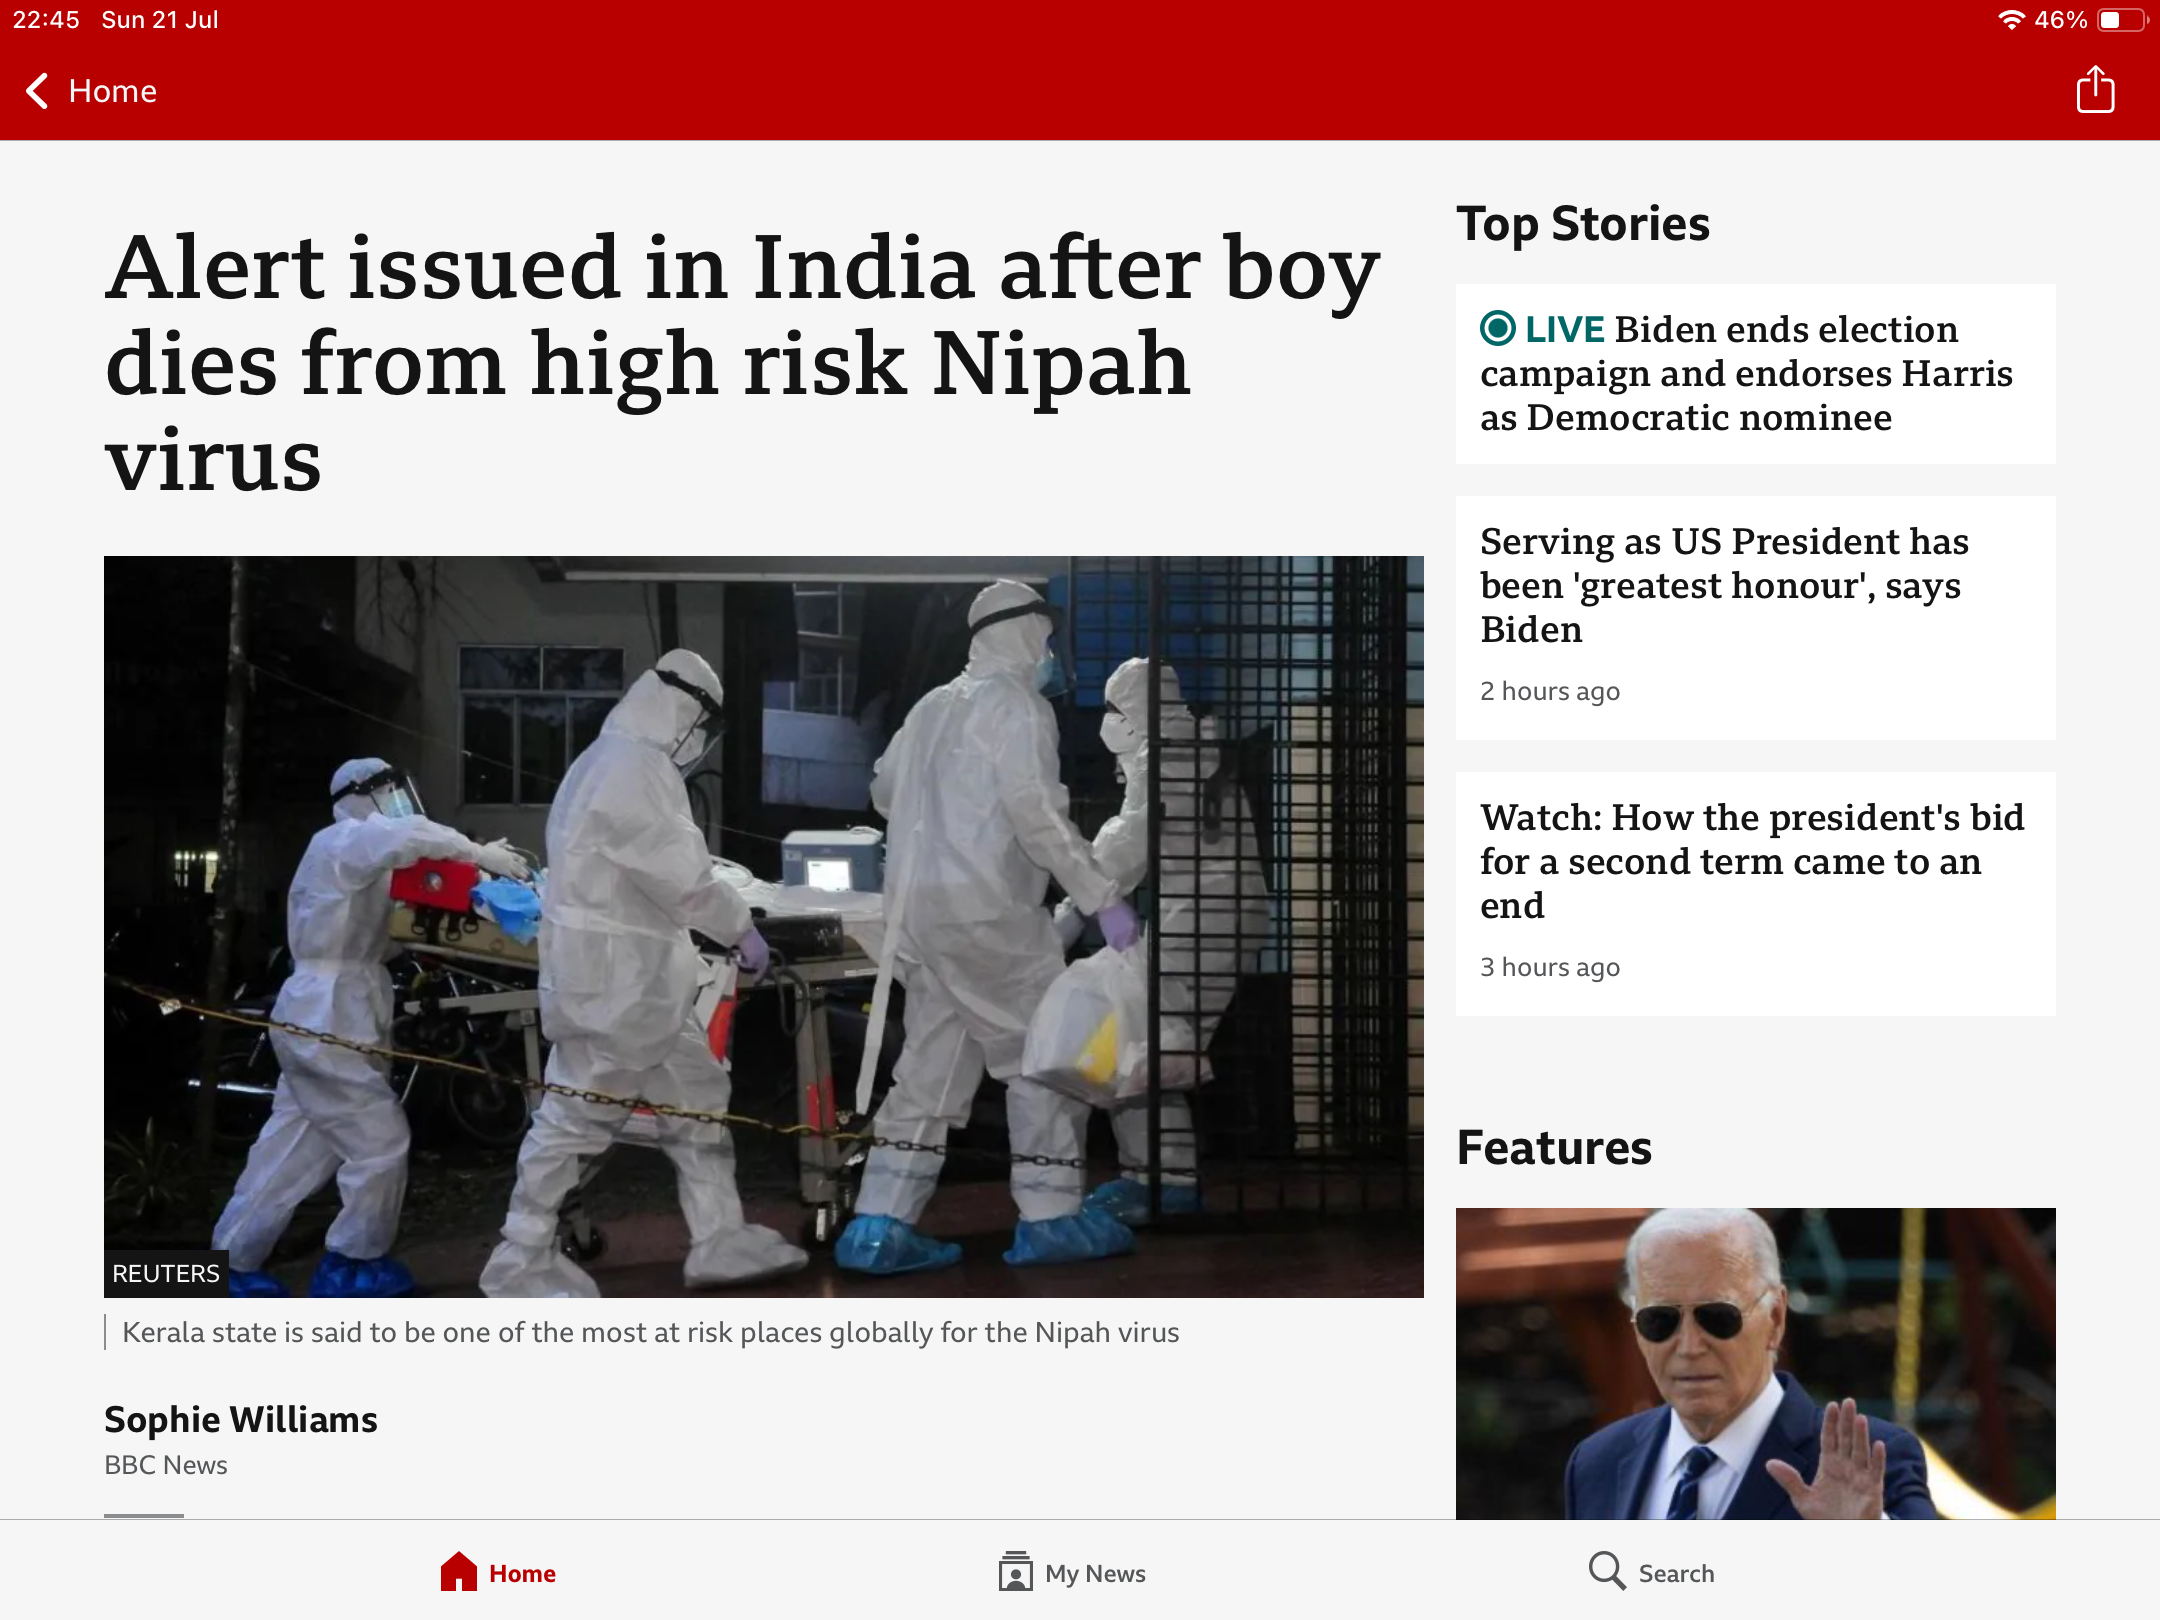Tap the Home house icon
This screenshot has height=1620, width=2160.
[x=459, y=1572]
